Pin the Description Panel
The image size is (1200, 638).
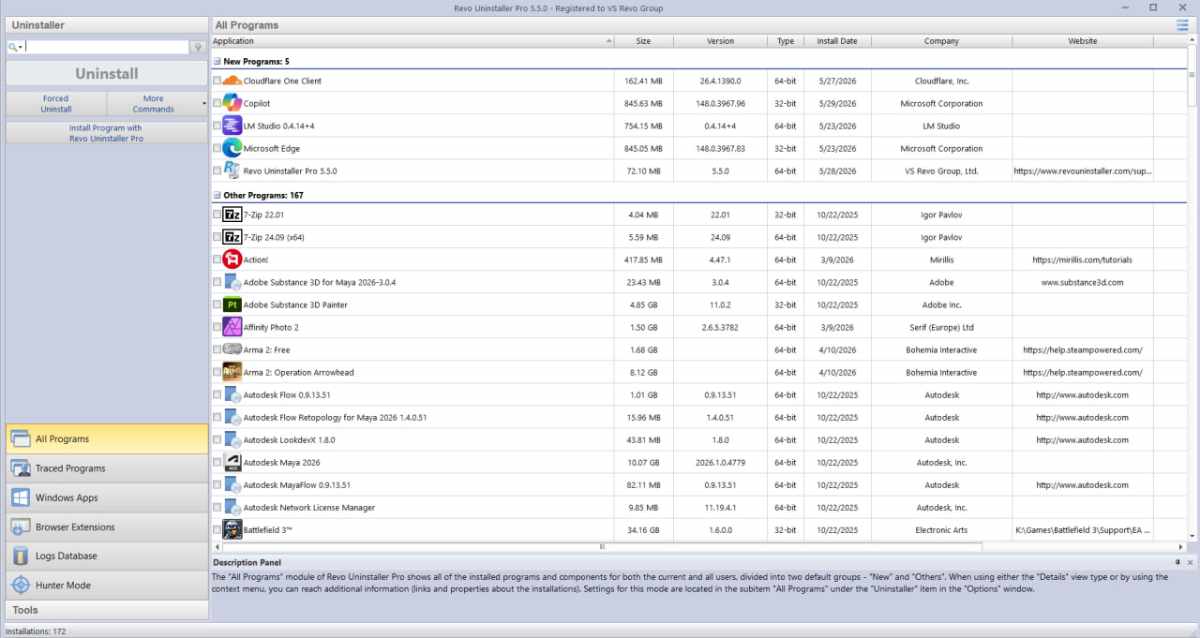pos(1176,563)
